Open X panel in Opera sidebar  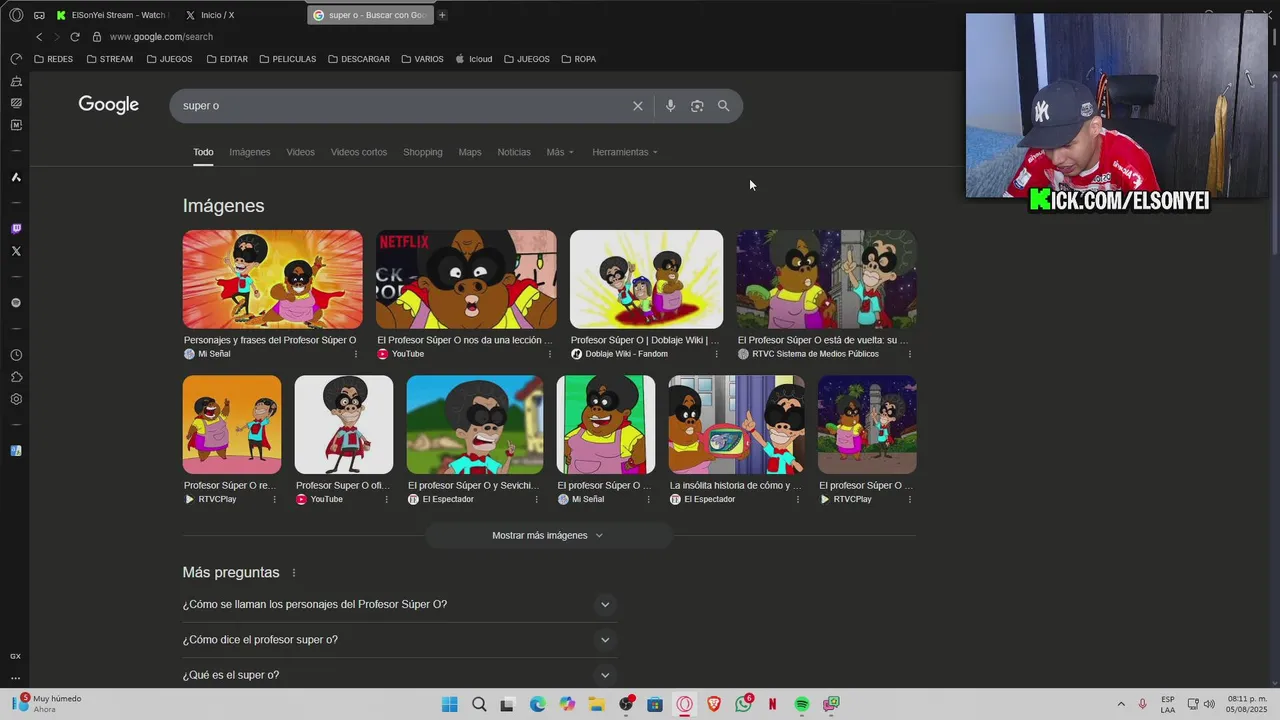(x=16, y=251)
